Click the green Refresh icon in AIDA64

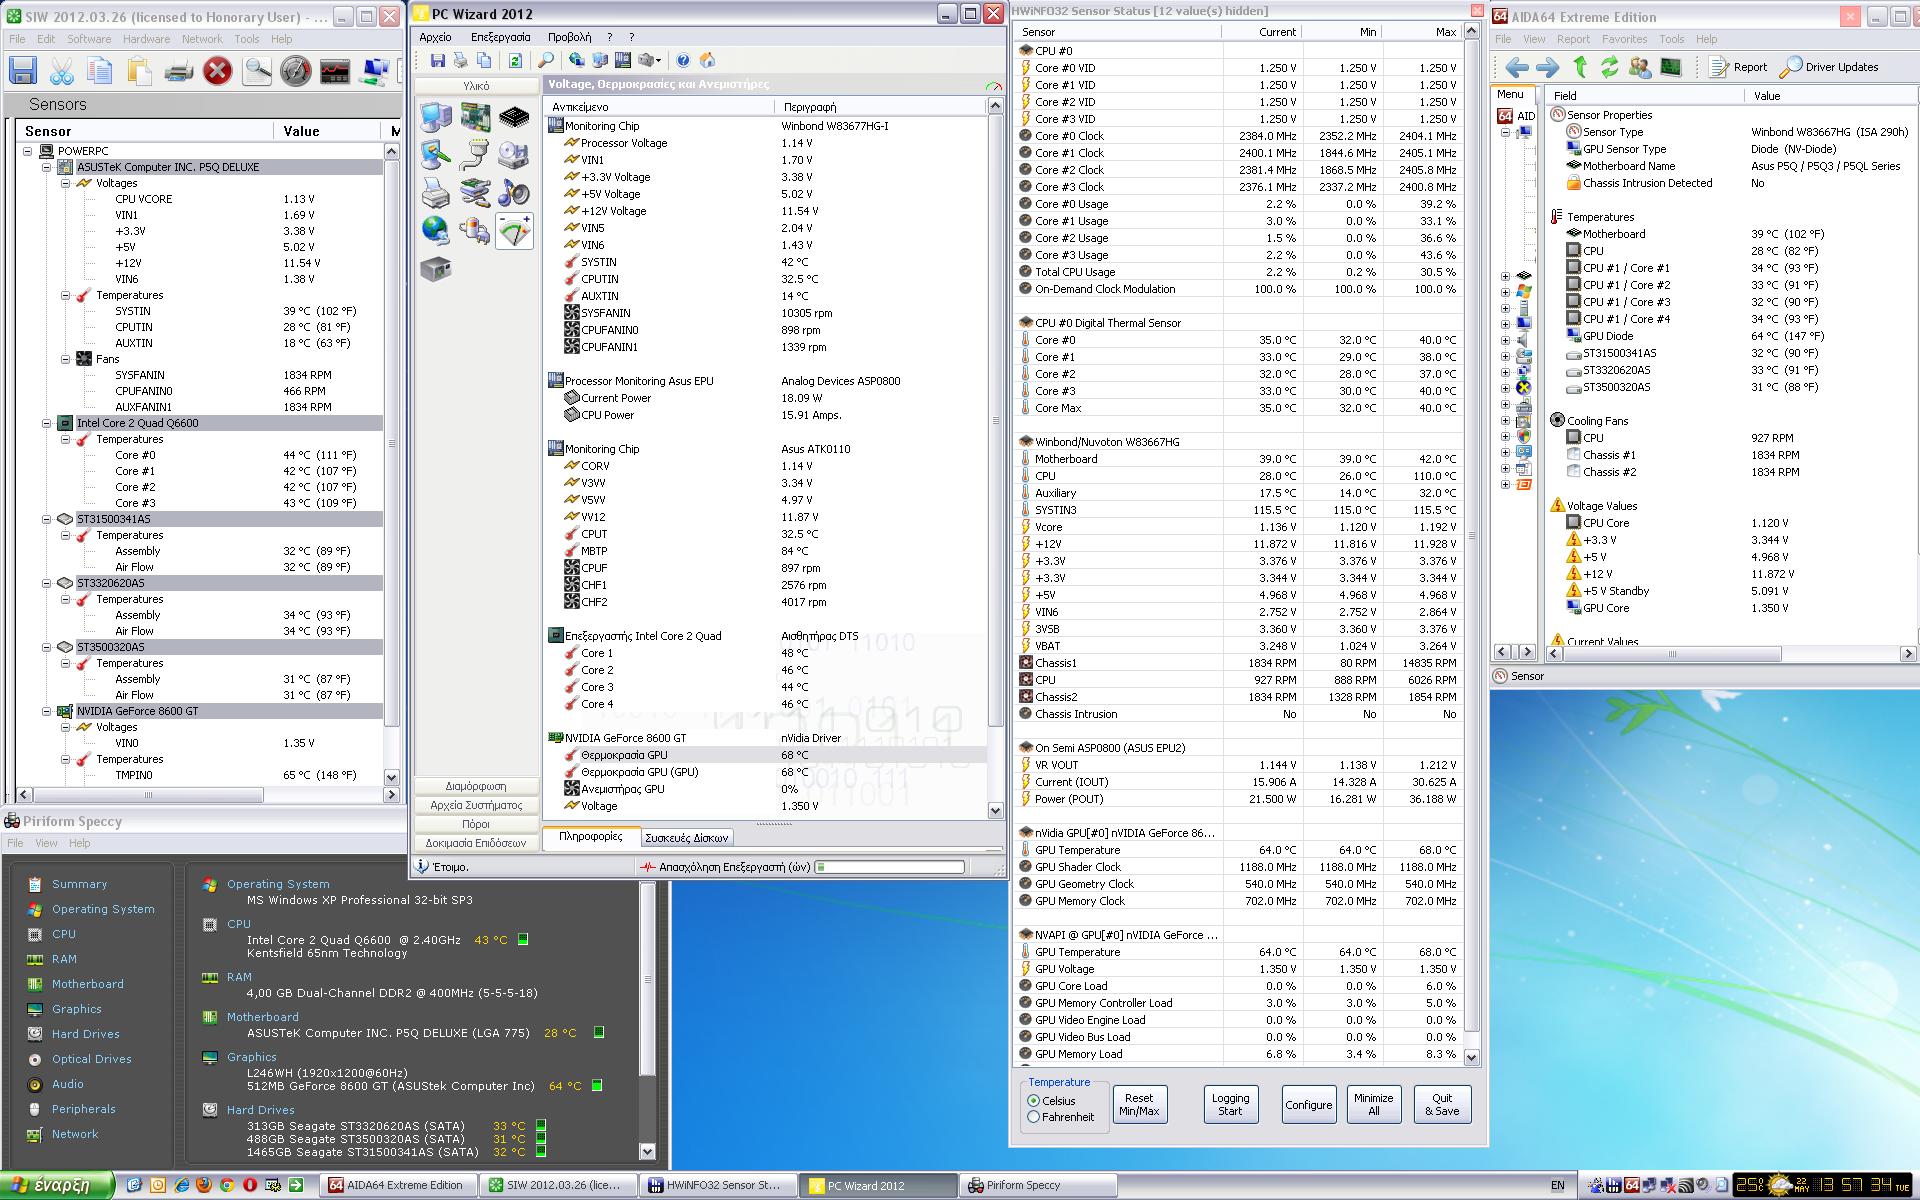[1609, 67]
